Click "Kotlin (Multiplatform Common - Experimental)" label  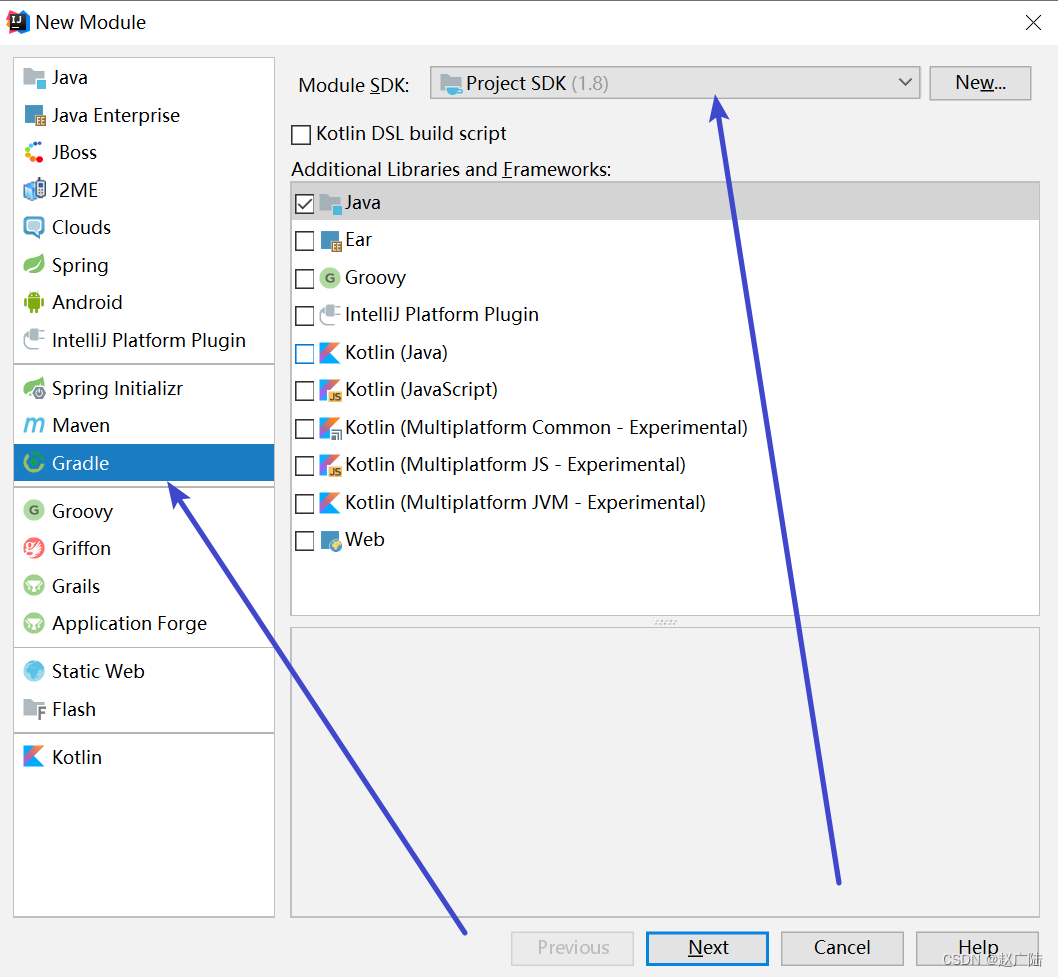[x=546, y=428]
